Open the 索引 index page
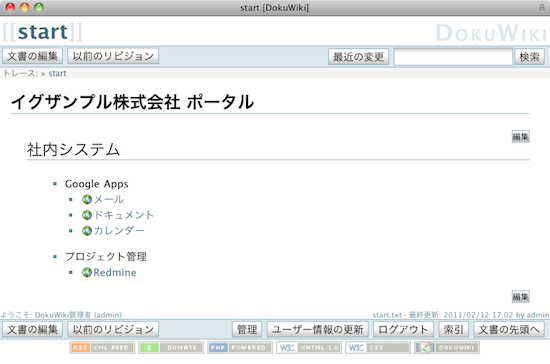This screenshot has width=550, height=364. tap(454, 330)
